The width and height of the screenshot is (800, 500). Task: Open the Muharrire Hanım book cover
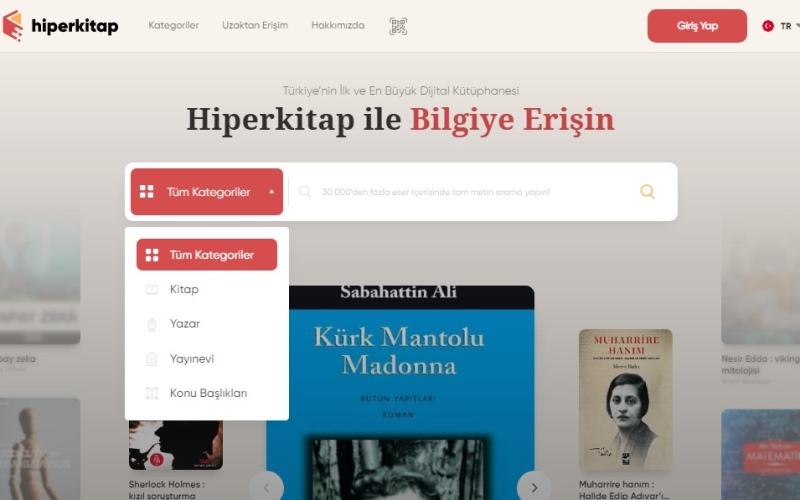click(626, 399)
